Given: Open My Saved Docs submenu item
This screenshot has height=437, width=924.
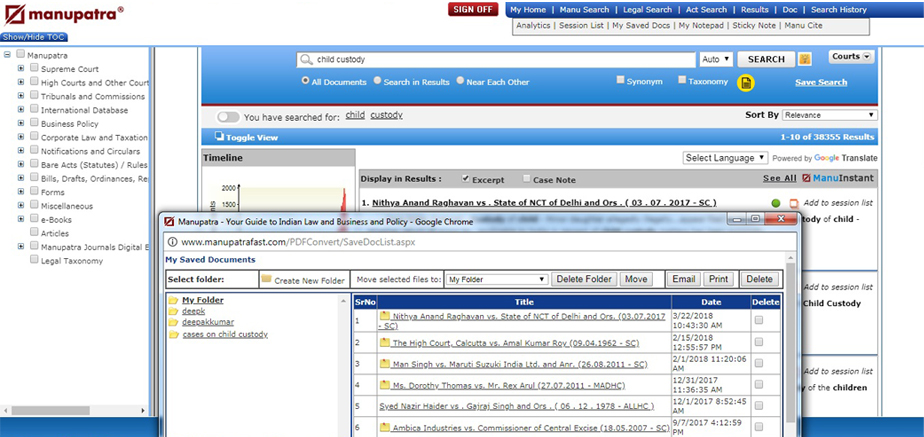Looking at the screenshot, I should (641, 25).
